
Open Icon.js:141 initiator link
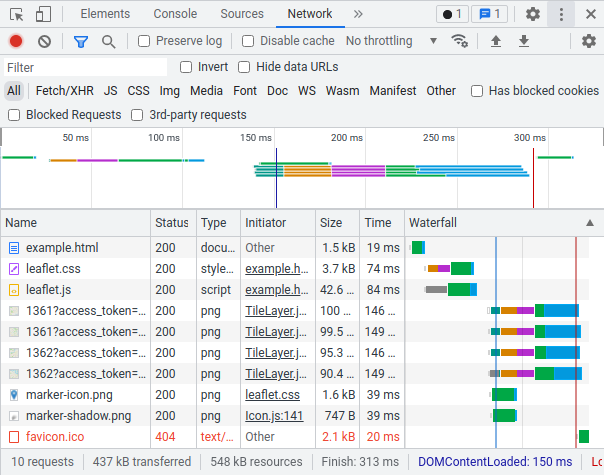(x=274, y=416)
